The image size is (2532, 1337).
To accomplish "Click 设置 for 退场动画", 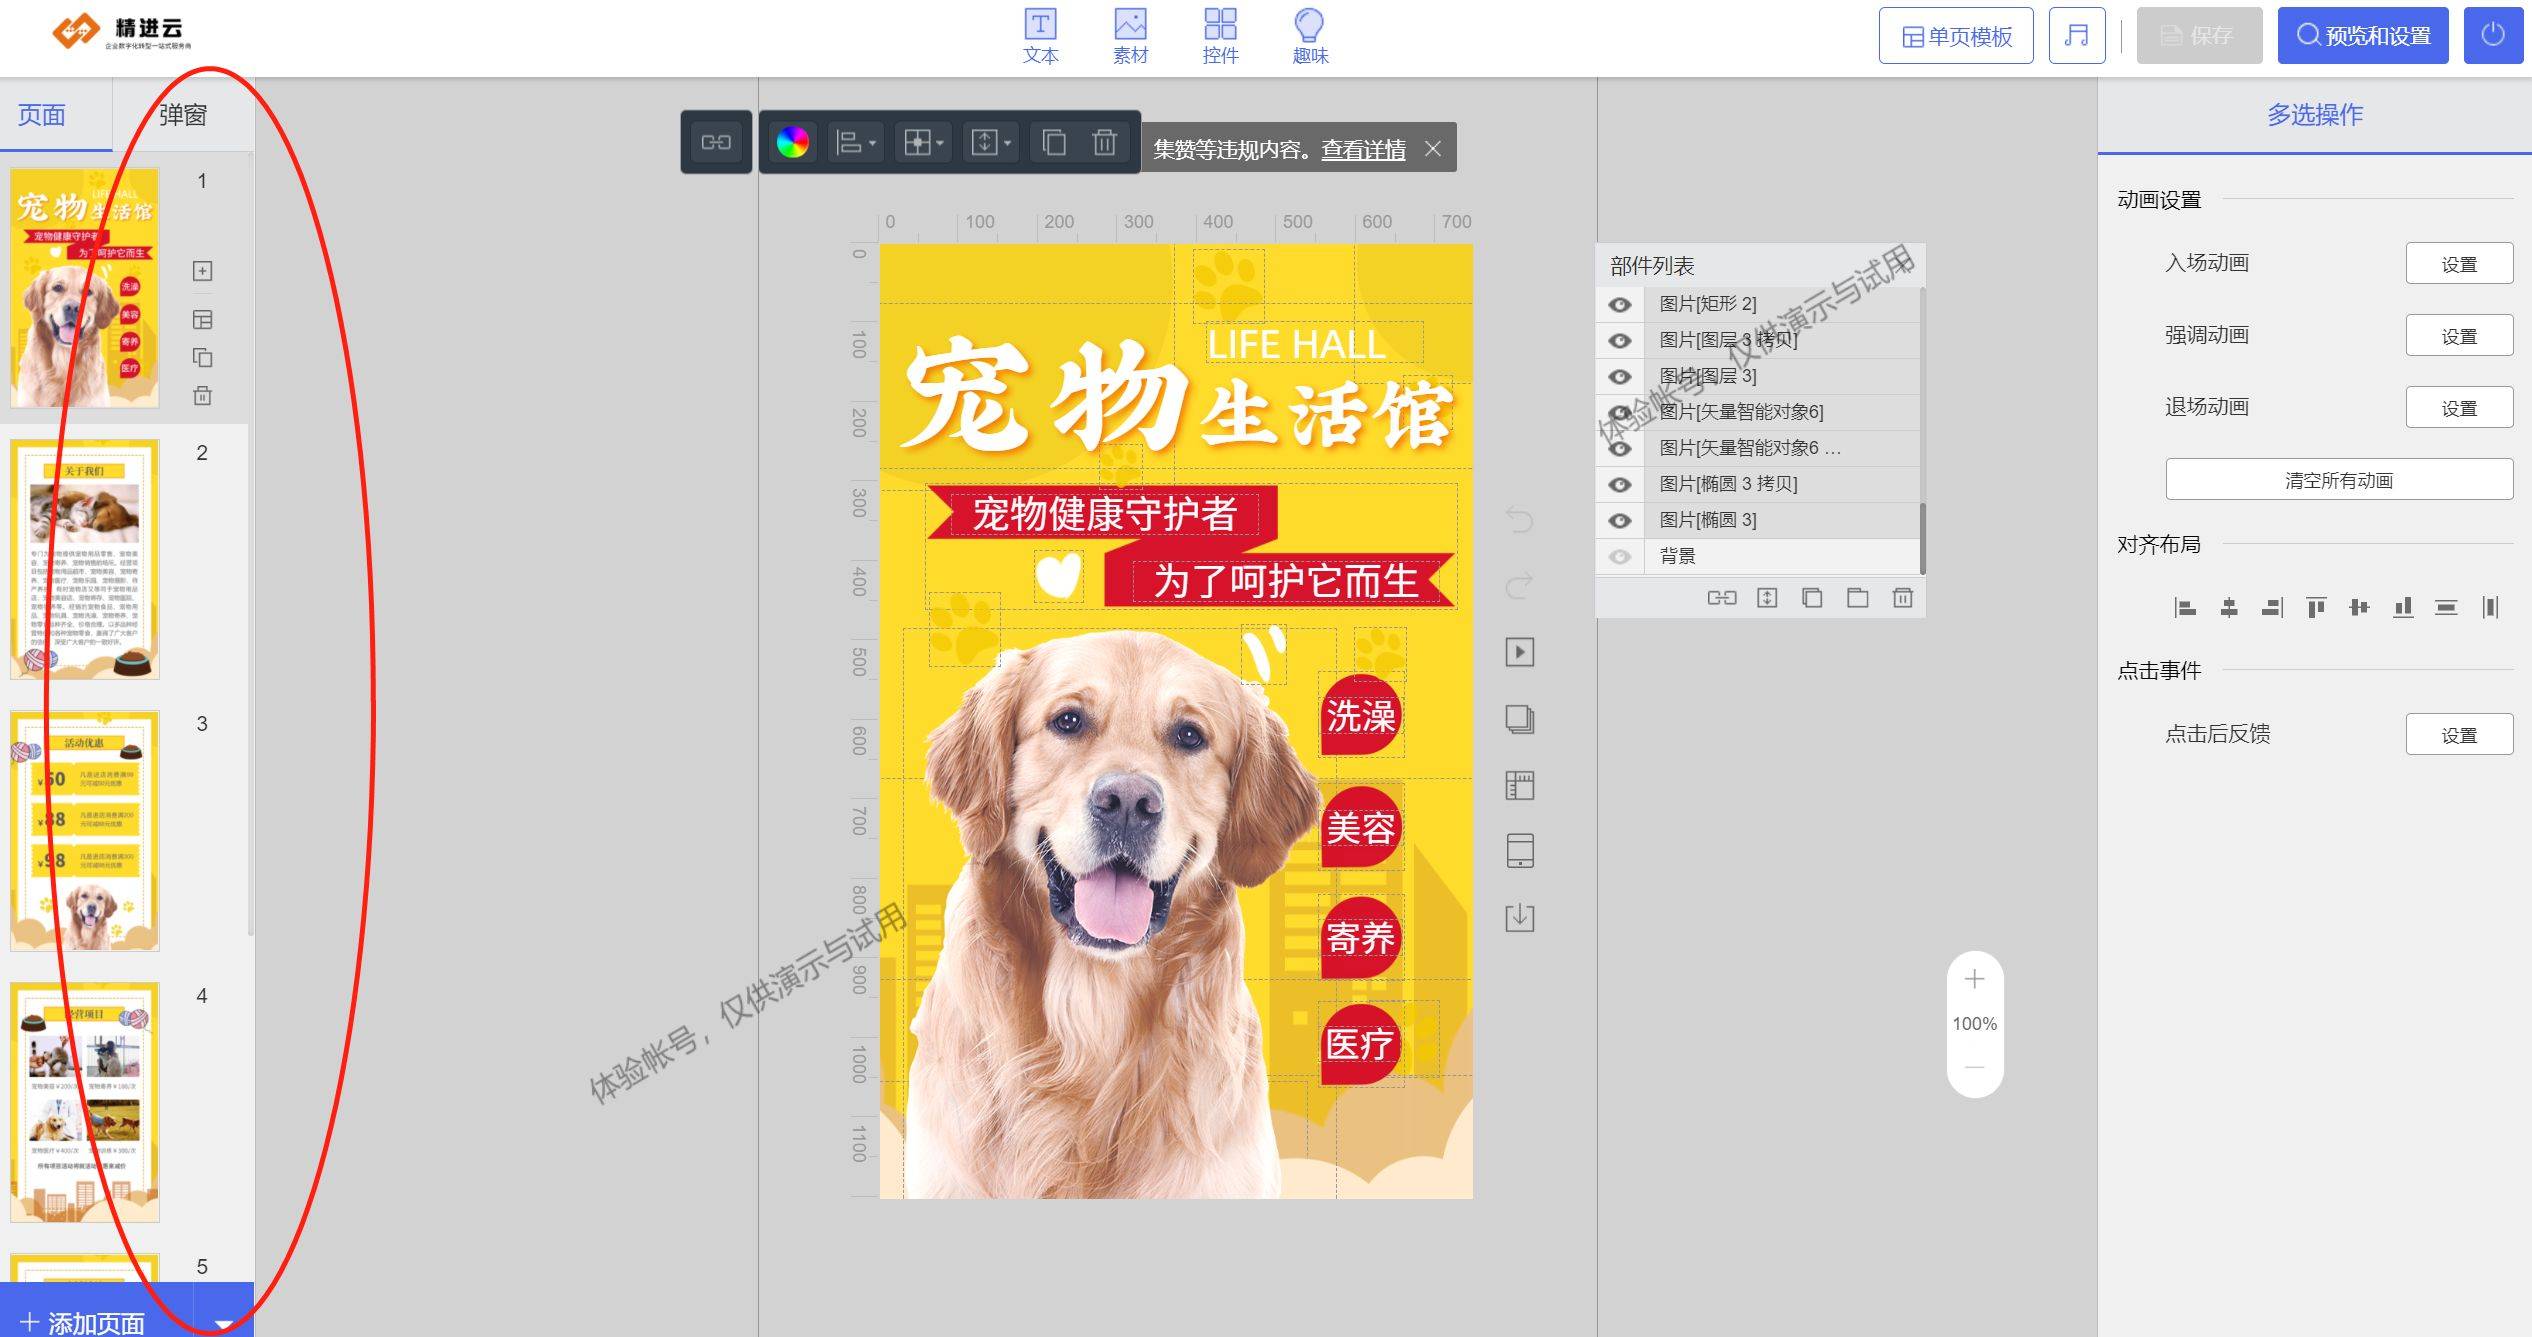I will (2459, 408).
